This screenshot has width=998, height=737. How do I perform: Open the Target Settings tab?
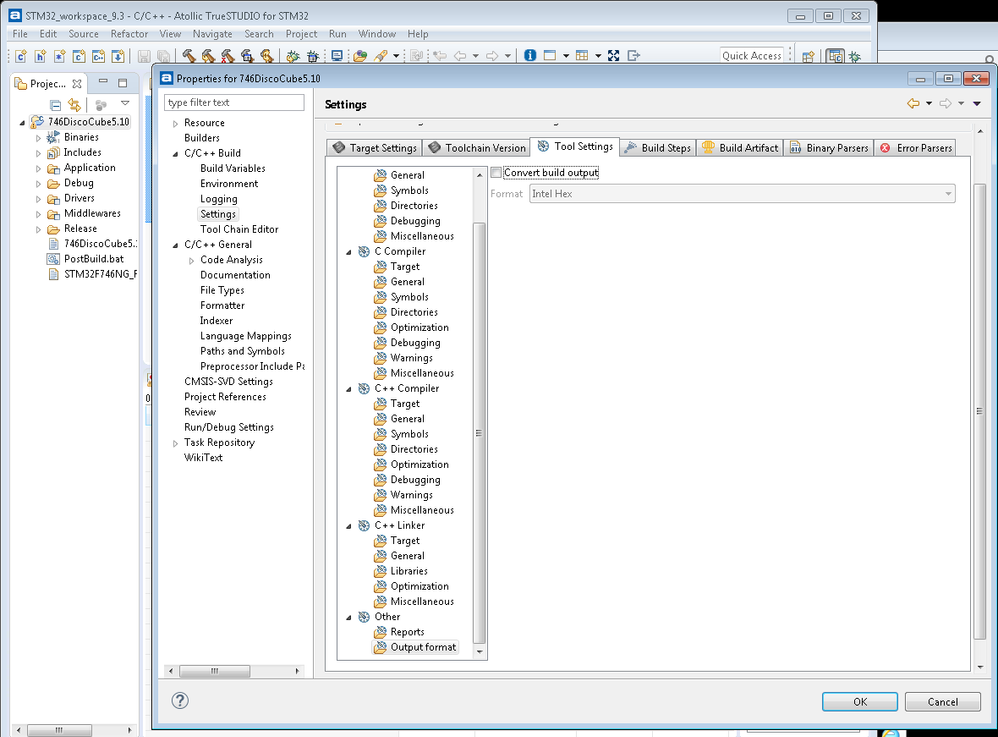tap(376, 148)
